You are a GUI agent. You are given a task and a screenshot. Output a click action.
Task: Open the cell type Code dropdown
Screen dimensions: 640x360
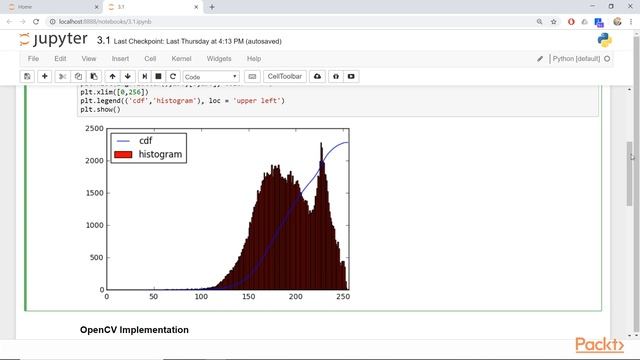pyautogui.click(x=211, y=77)
